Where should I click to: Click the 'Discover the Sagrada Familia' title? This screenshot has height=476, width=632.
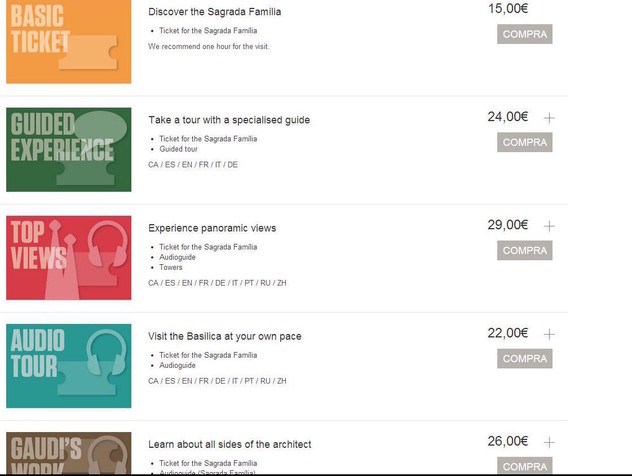[x=214, y=12]
